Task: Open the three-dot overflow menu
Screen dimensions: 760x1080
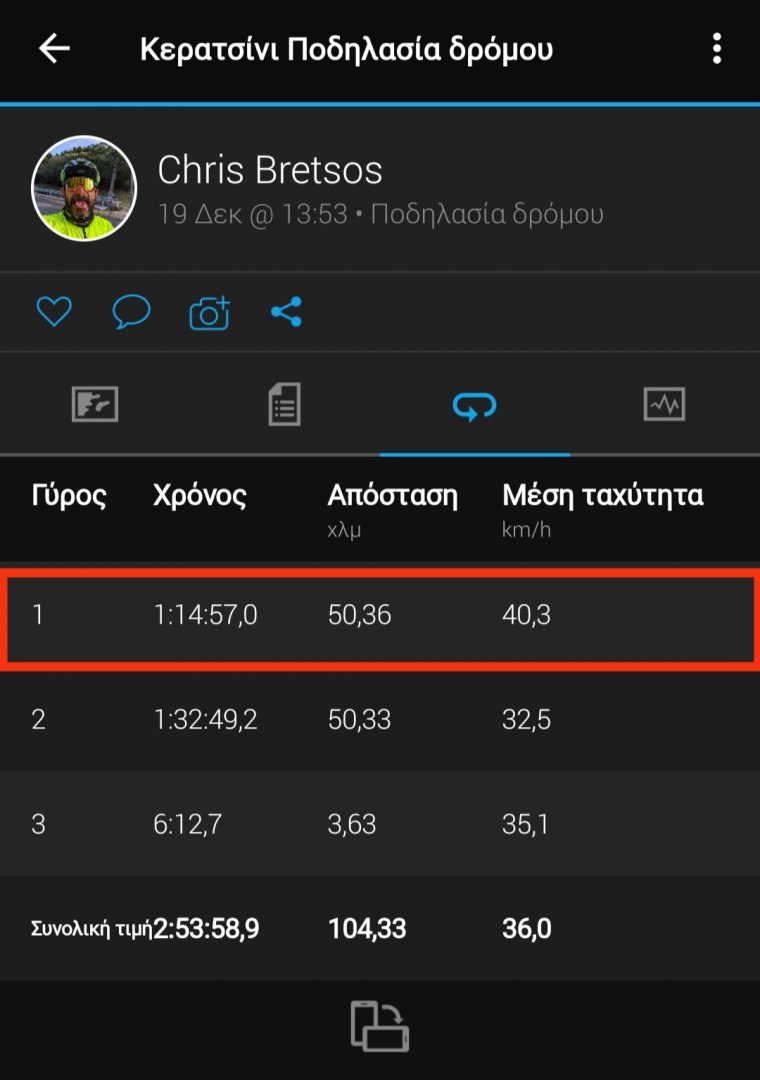Action: pos(716,49)
